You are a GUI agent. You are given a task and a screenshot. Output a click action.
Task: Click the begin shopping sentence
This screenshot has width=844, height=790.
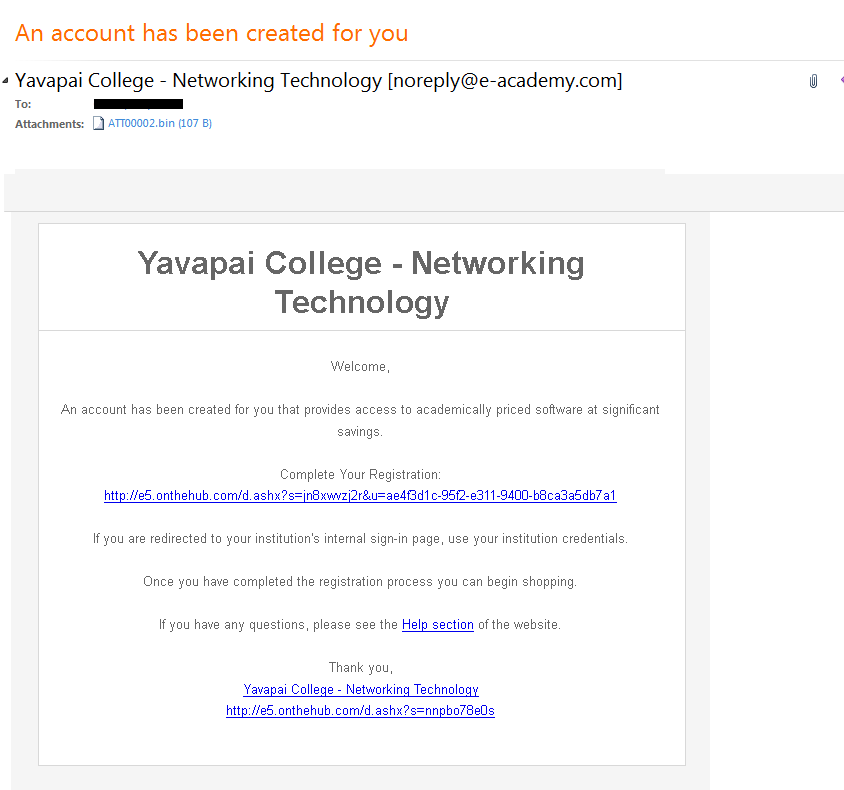click(x=360, y=582)
